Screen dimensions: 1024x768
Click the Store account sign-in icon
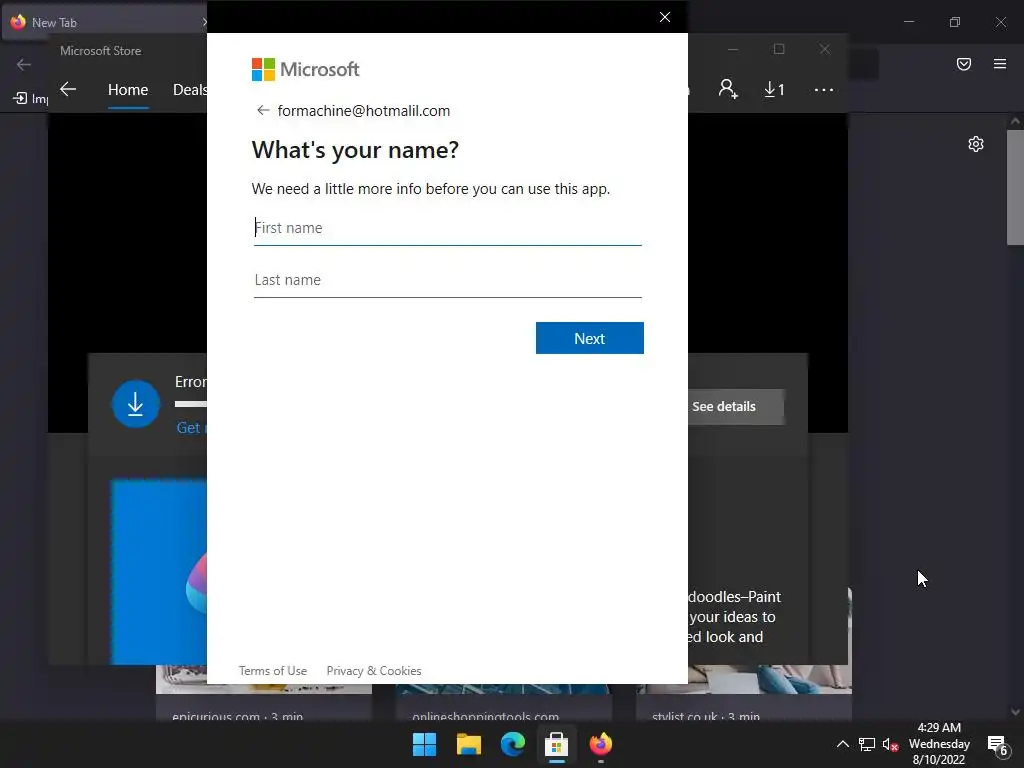coord(728,89)
